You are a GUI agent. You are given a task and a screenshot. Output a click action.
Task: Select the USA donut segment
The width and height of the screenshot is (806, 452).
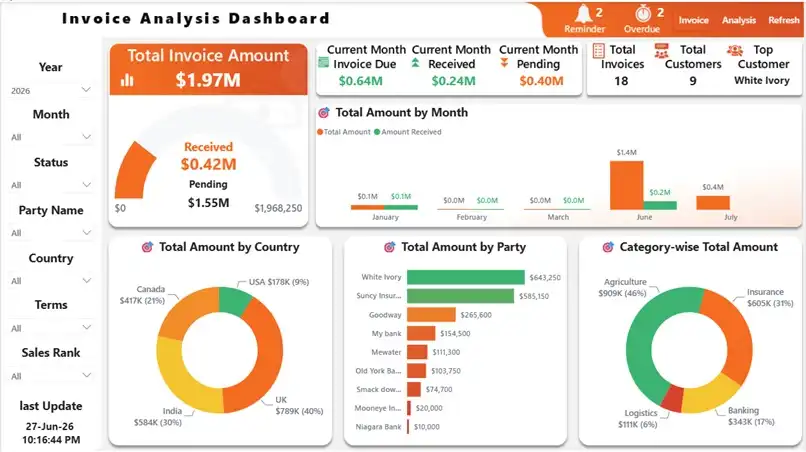(x=234, y=301)
